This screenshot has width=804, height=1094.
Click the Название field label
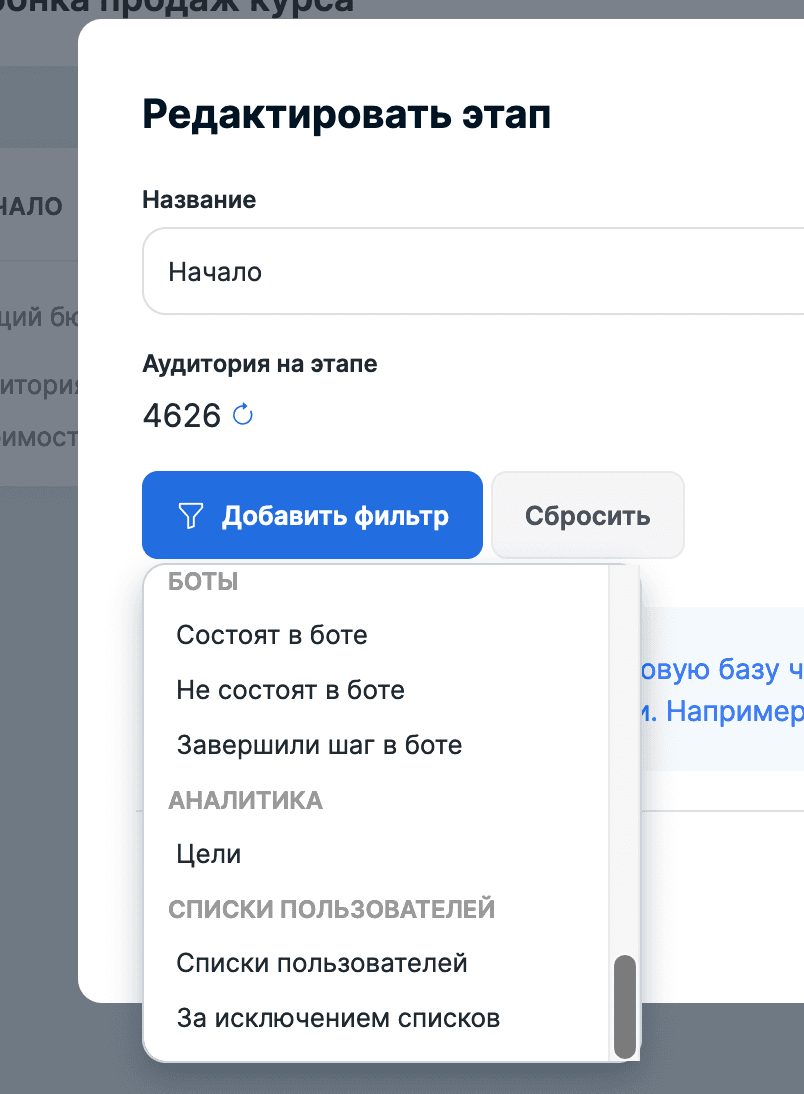pyautogui.click(x=199, y=200)
